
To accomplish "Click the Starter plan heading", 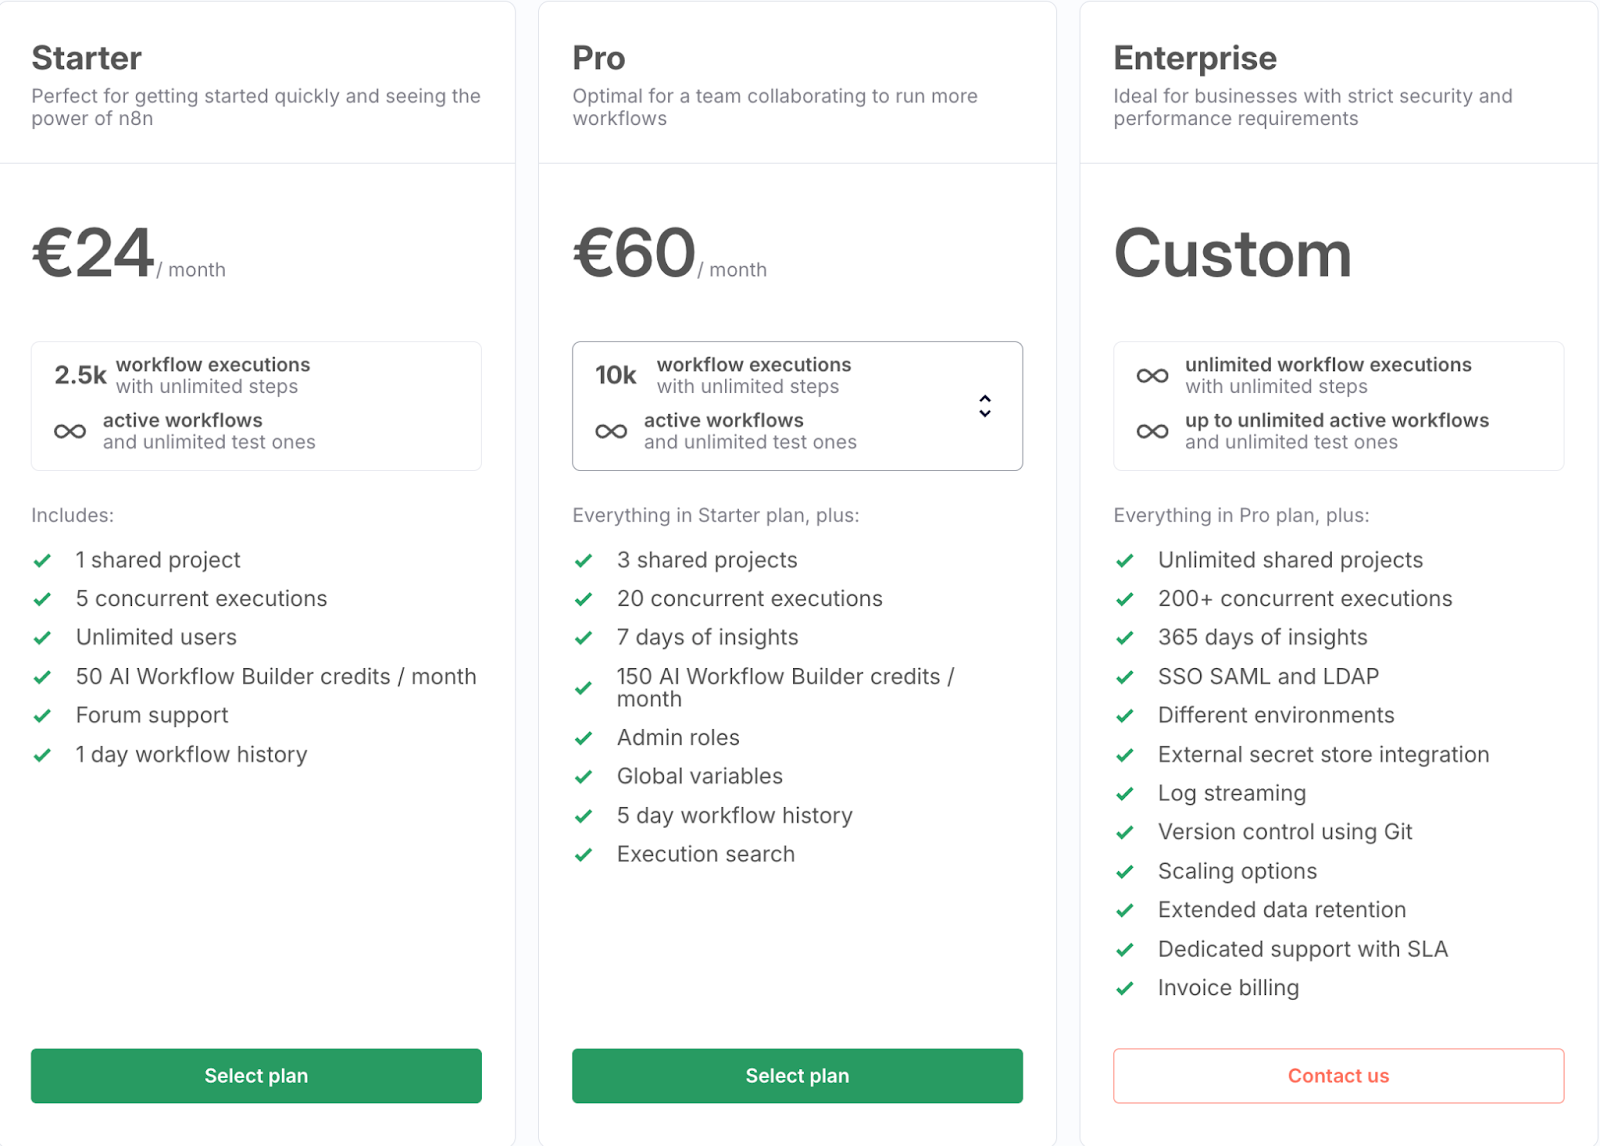I will pyautogui.click(x=86, y=58).
